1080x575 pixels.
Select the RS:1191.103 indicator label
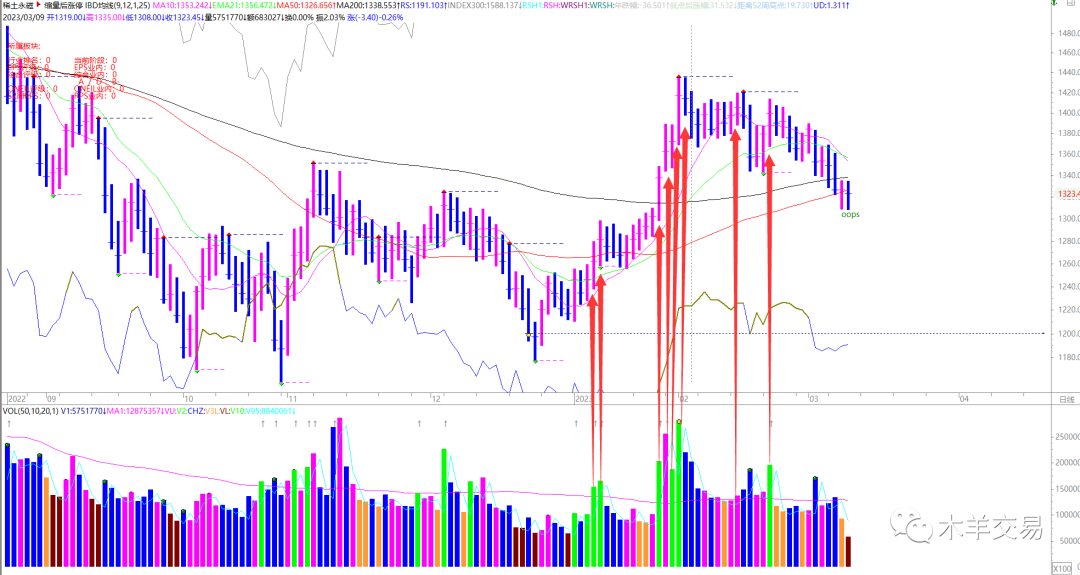pyautogui.click(x=422, y=6)
